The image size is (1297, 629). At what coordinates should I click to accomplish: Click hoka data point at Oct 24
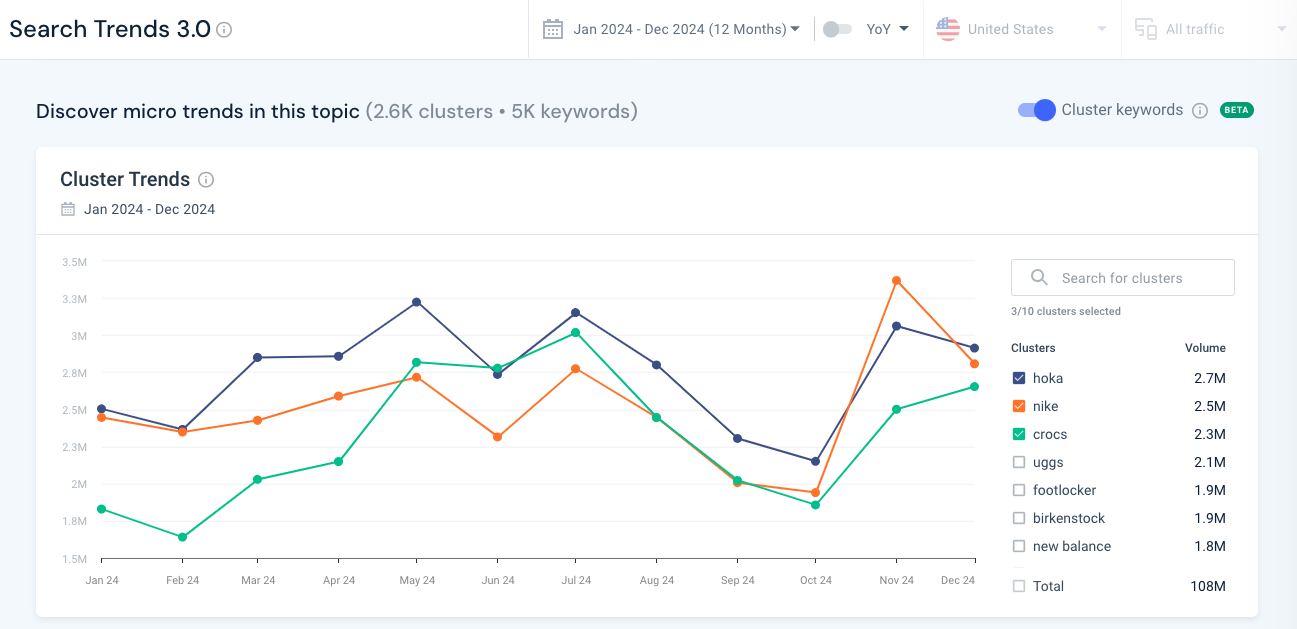[816, 461]
